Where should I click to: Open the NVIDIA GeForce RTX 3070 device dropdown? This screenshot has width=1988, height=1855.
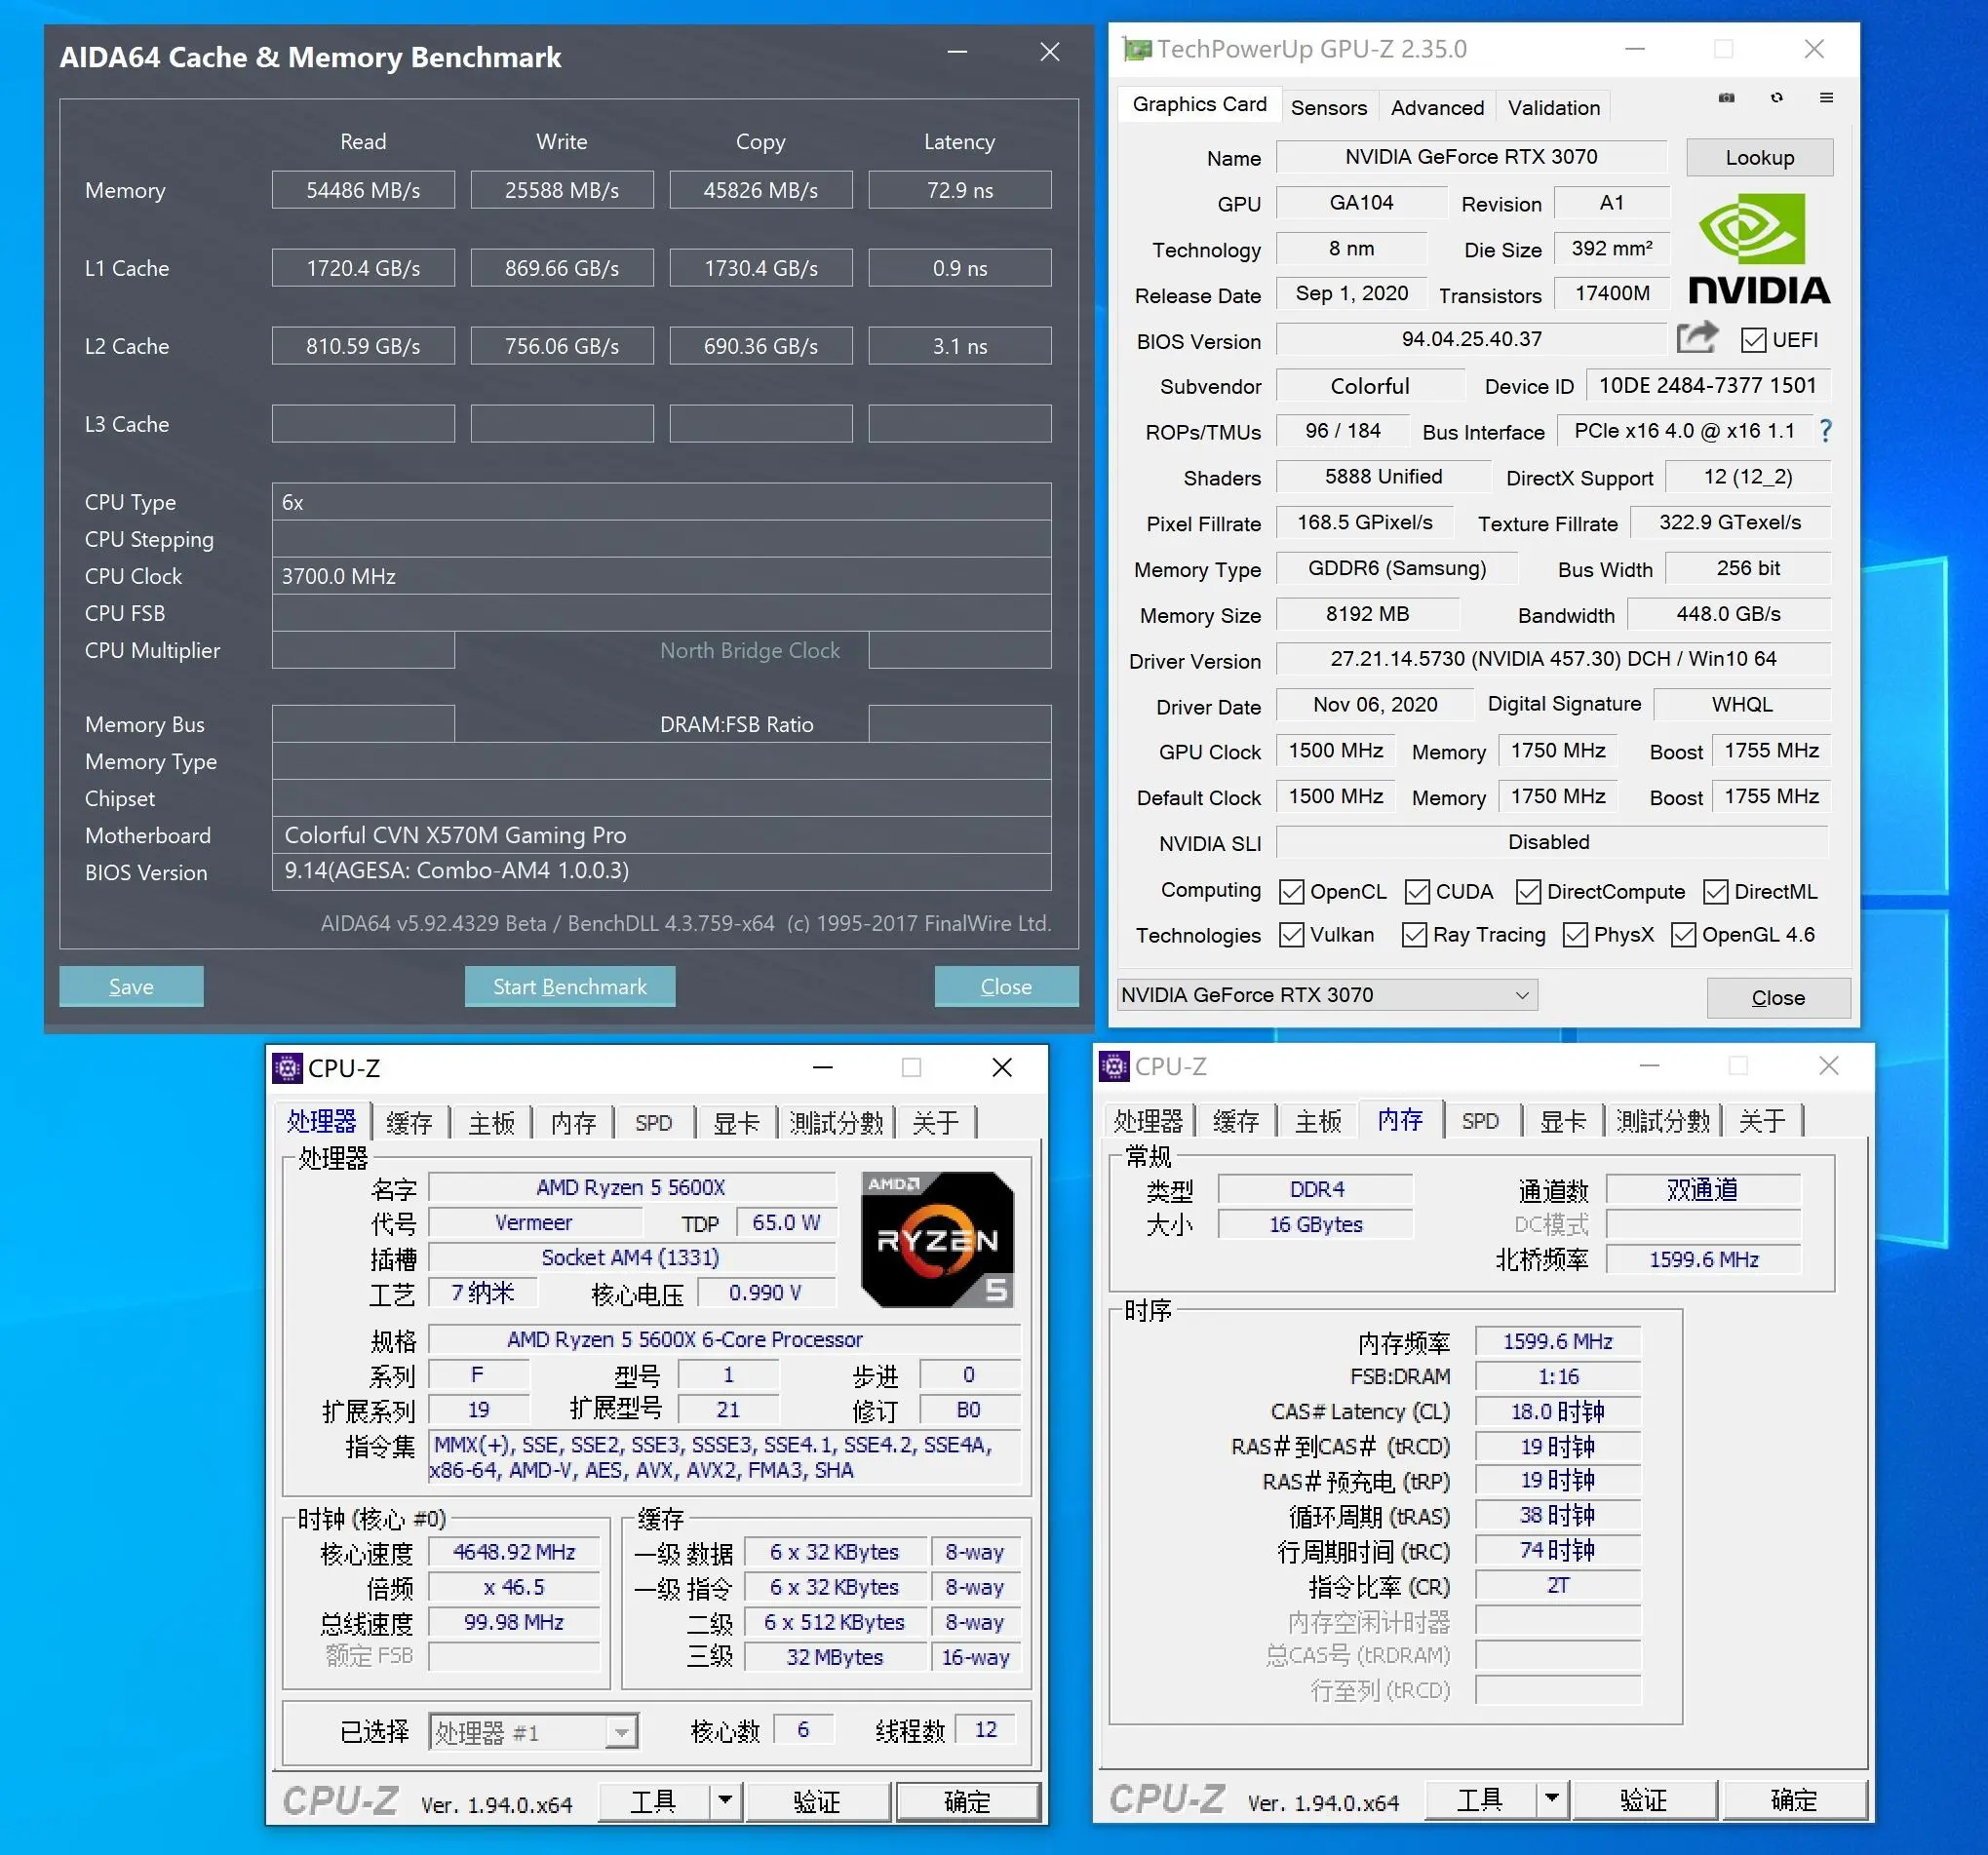coord(1326,995)
